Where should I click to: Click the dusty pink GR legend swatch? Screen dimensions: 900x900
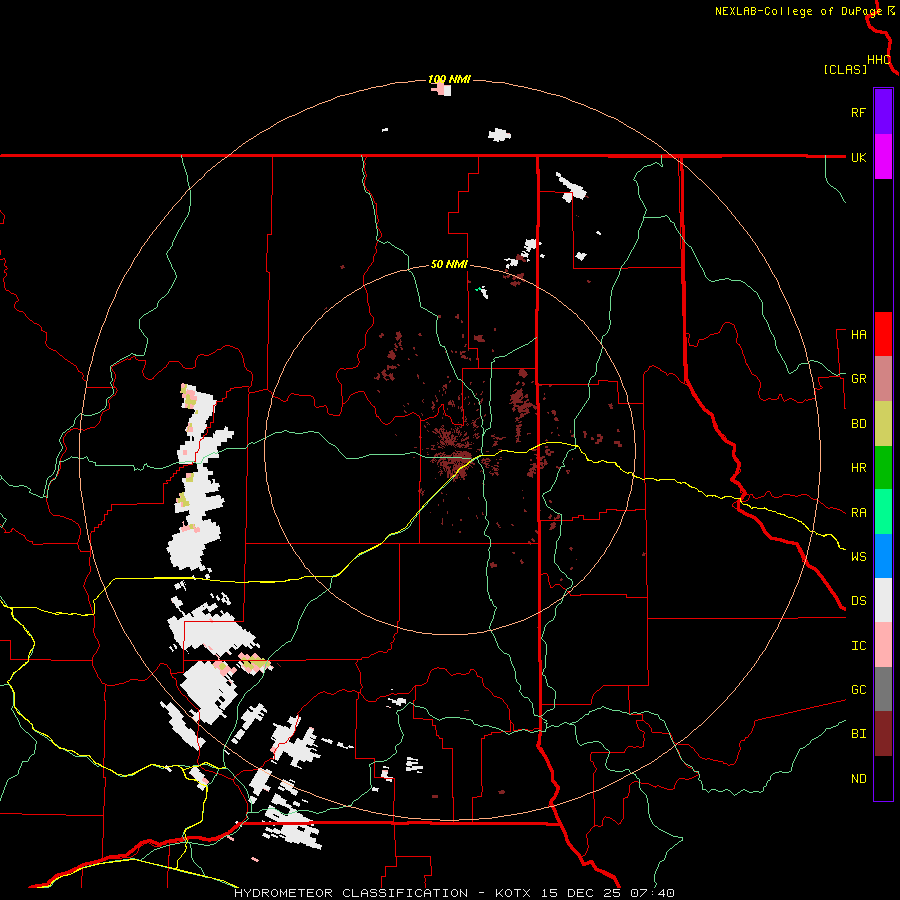pyautogui.click(x=883, y=379)
